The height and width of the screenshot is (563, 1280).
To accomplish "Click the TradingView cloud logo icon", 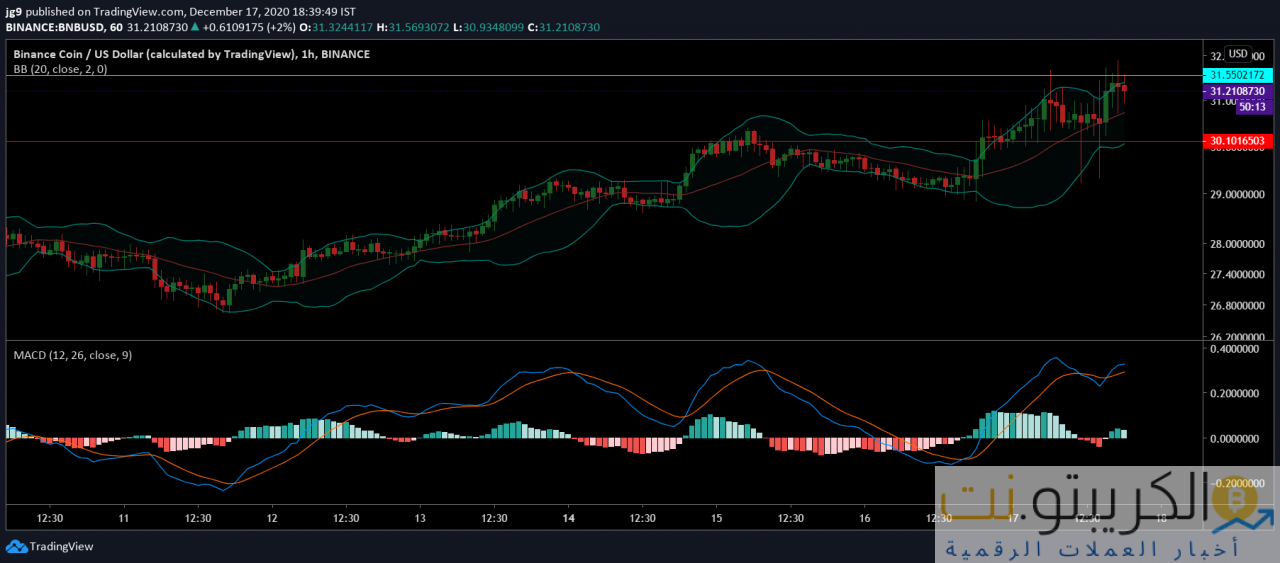I will tap(16, 546).
